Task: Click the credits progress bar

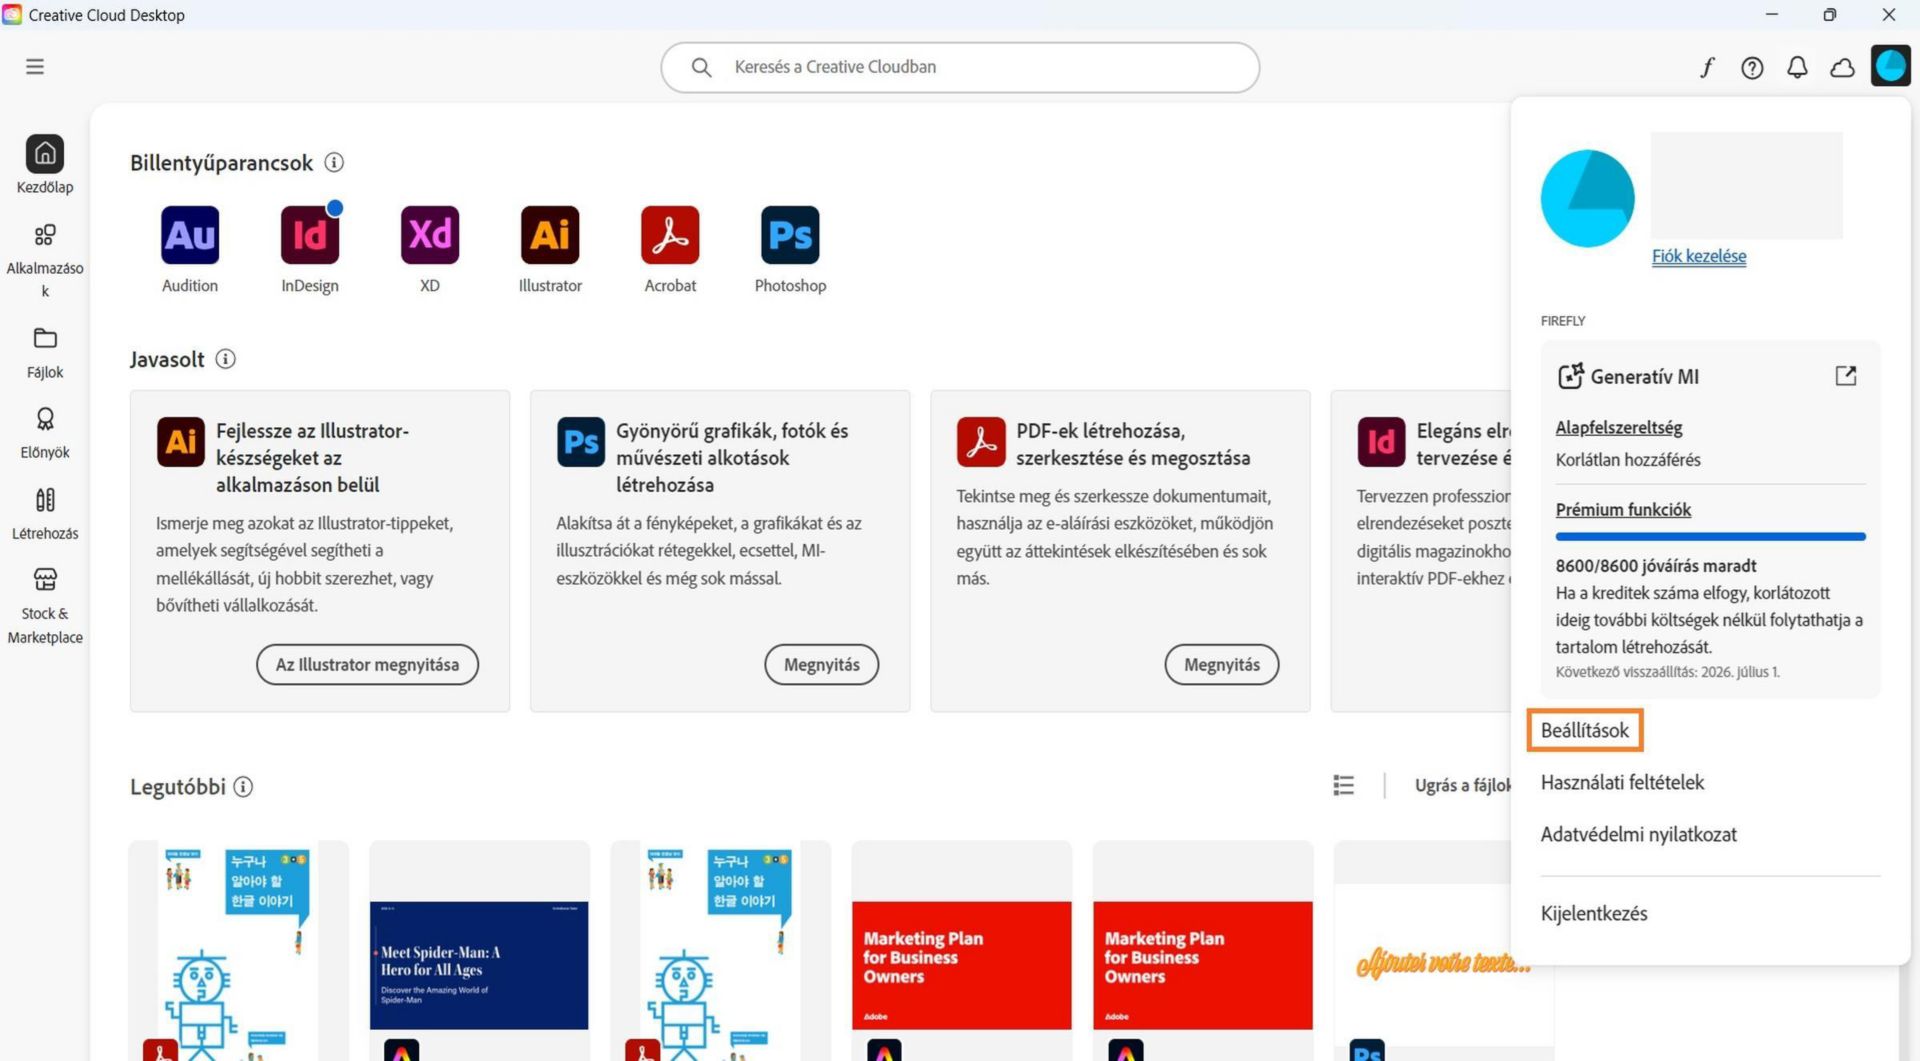Action: click(x=1710, y=537)
